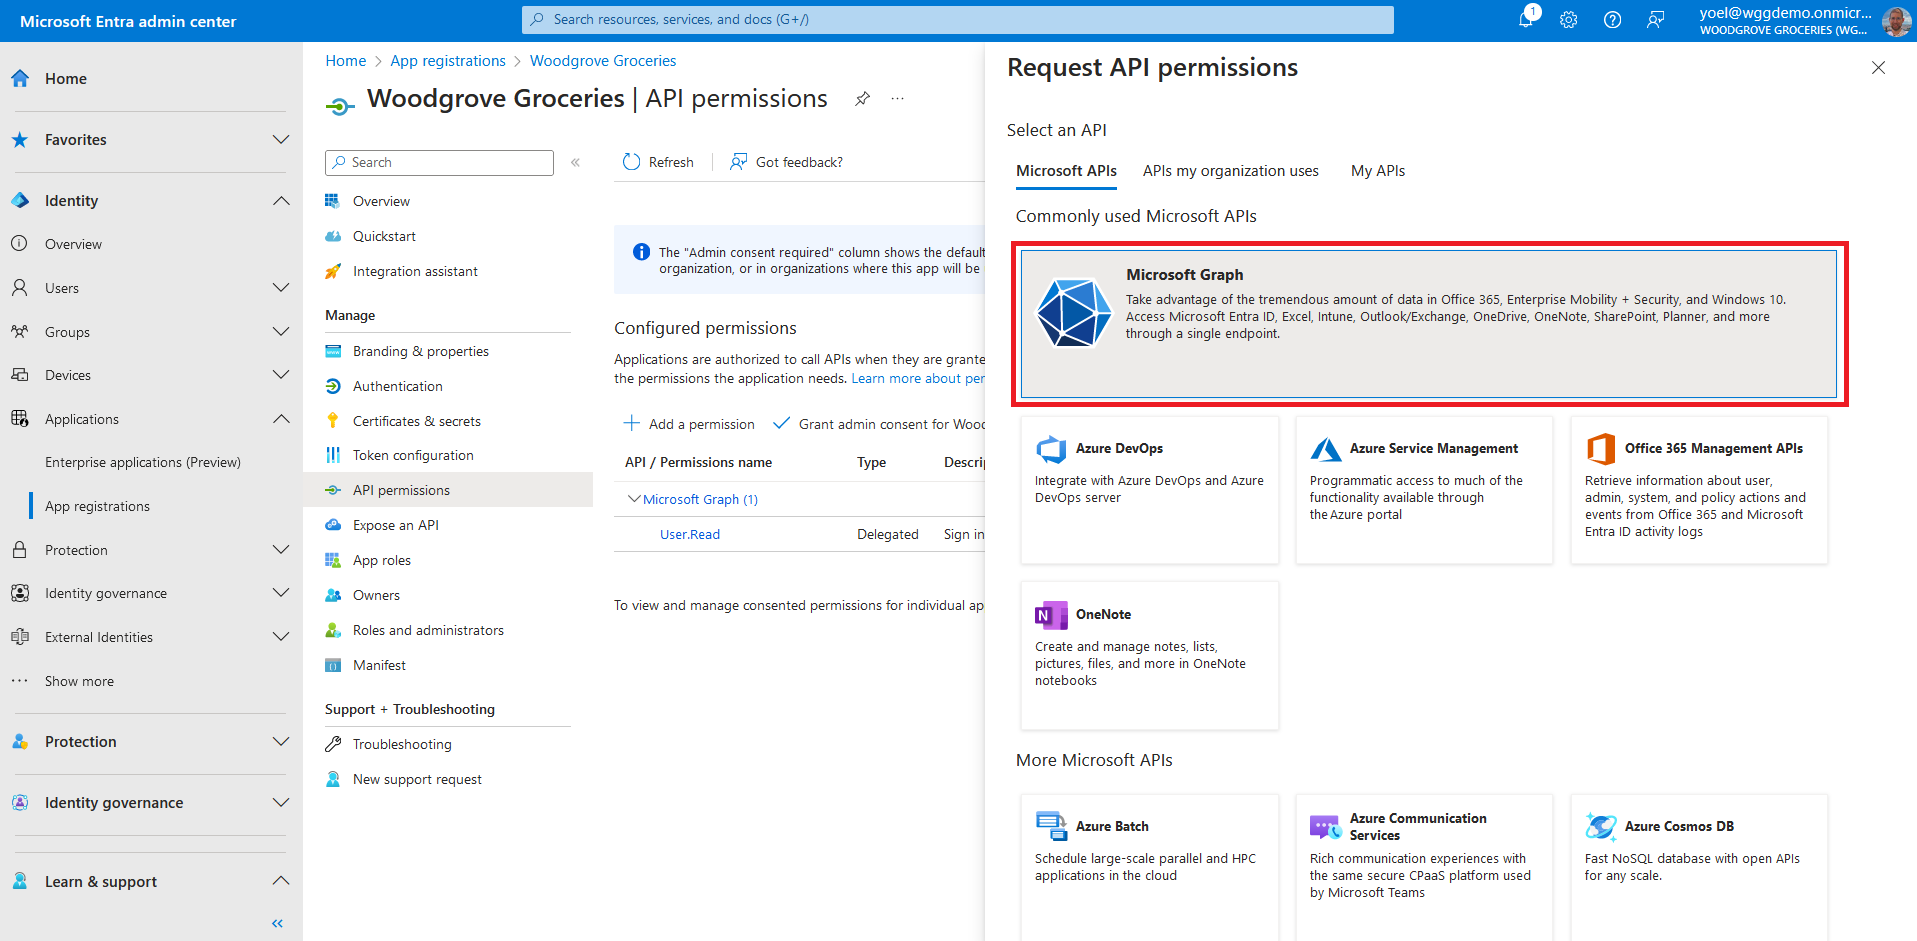The image size is (1917, 941).
Task: Open Certificates & secrets menu item
Action: coord(416,421)
